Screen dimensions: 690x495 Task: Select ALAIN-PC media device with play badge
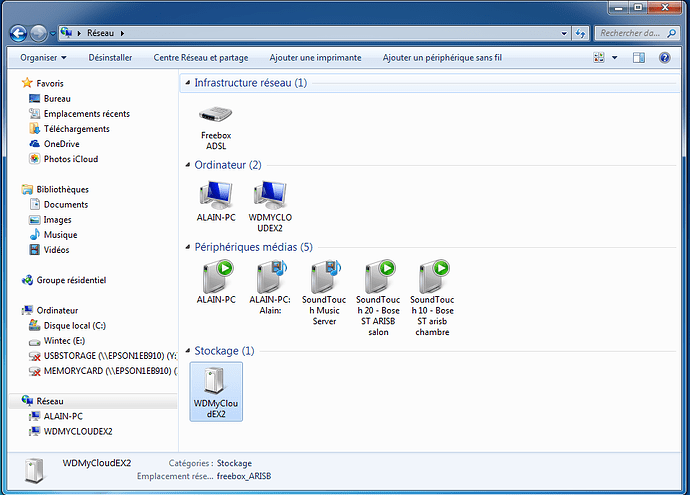tap(216, 282)
